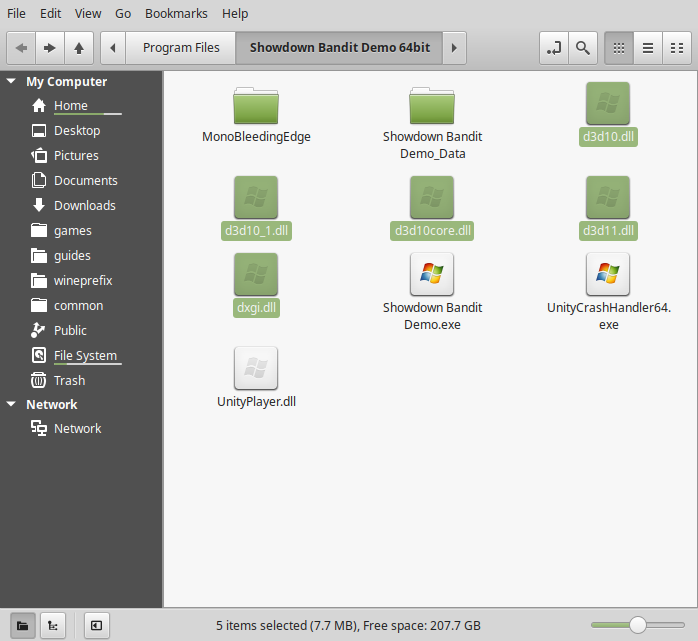Open the Go menu

123,14
